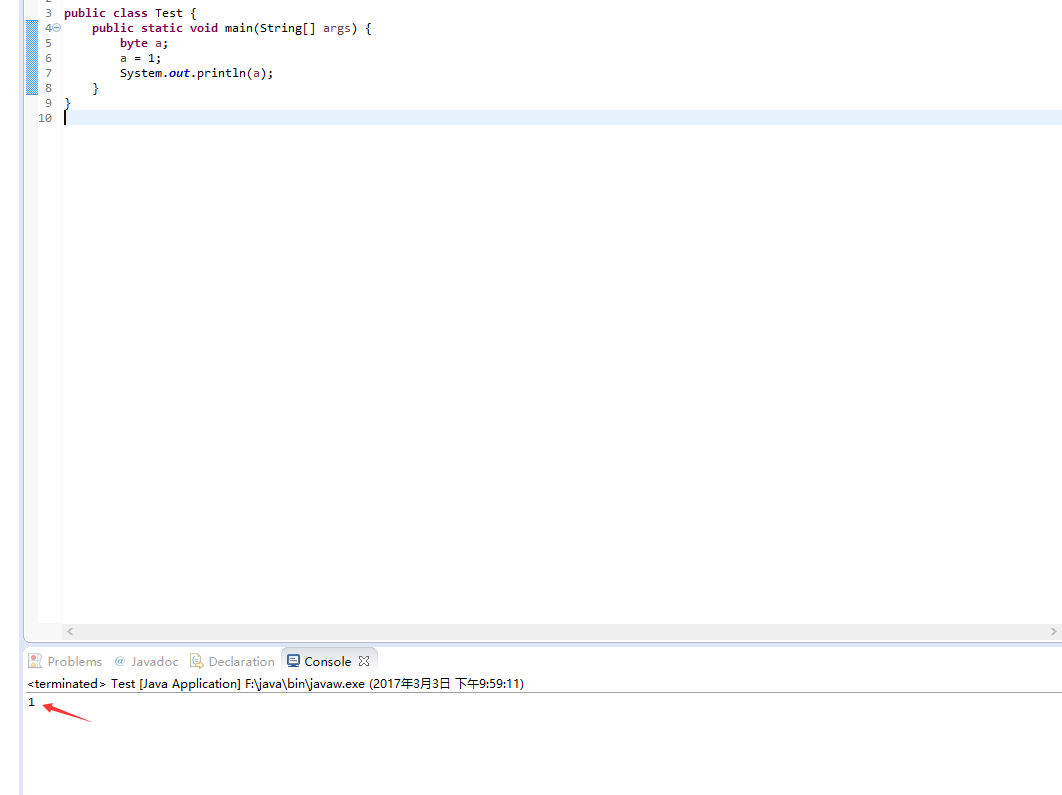Image resolution: width=1062 pixels, height=795 pixels.
Task: Click the horizontal scrollbar's right arrow
Action: [x=1054, y=631]
